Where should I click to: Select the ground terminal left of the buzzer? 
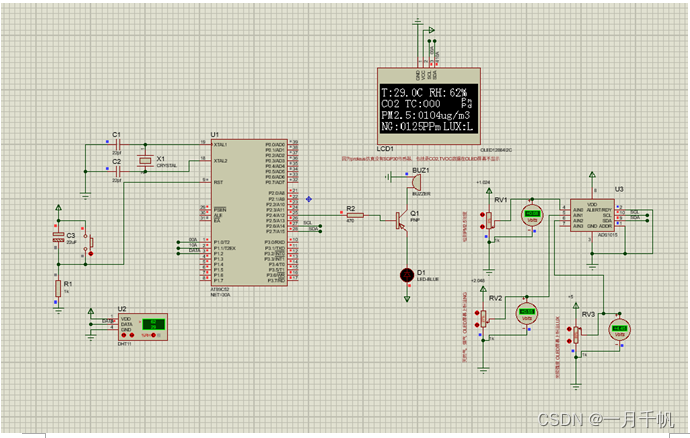click(388, 177)
